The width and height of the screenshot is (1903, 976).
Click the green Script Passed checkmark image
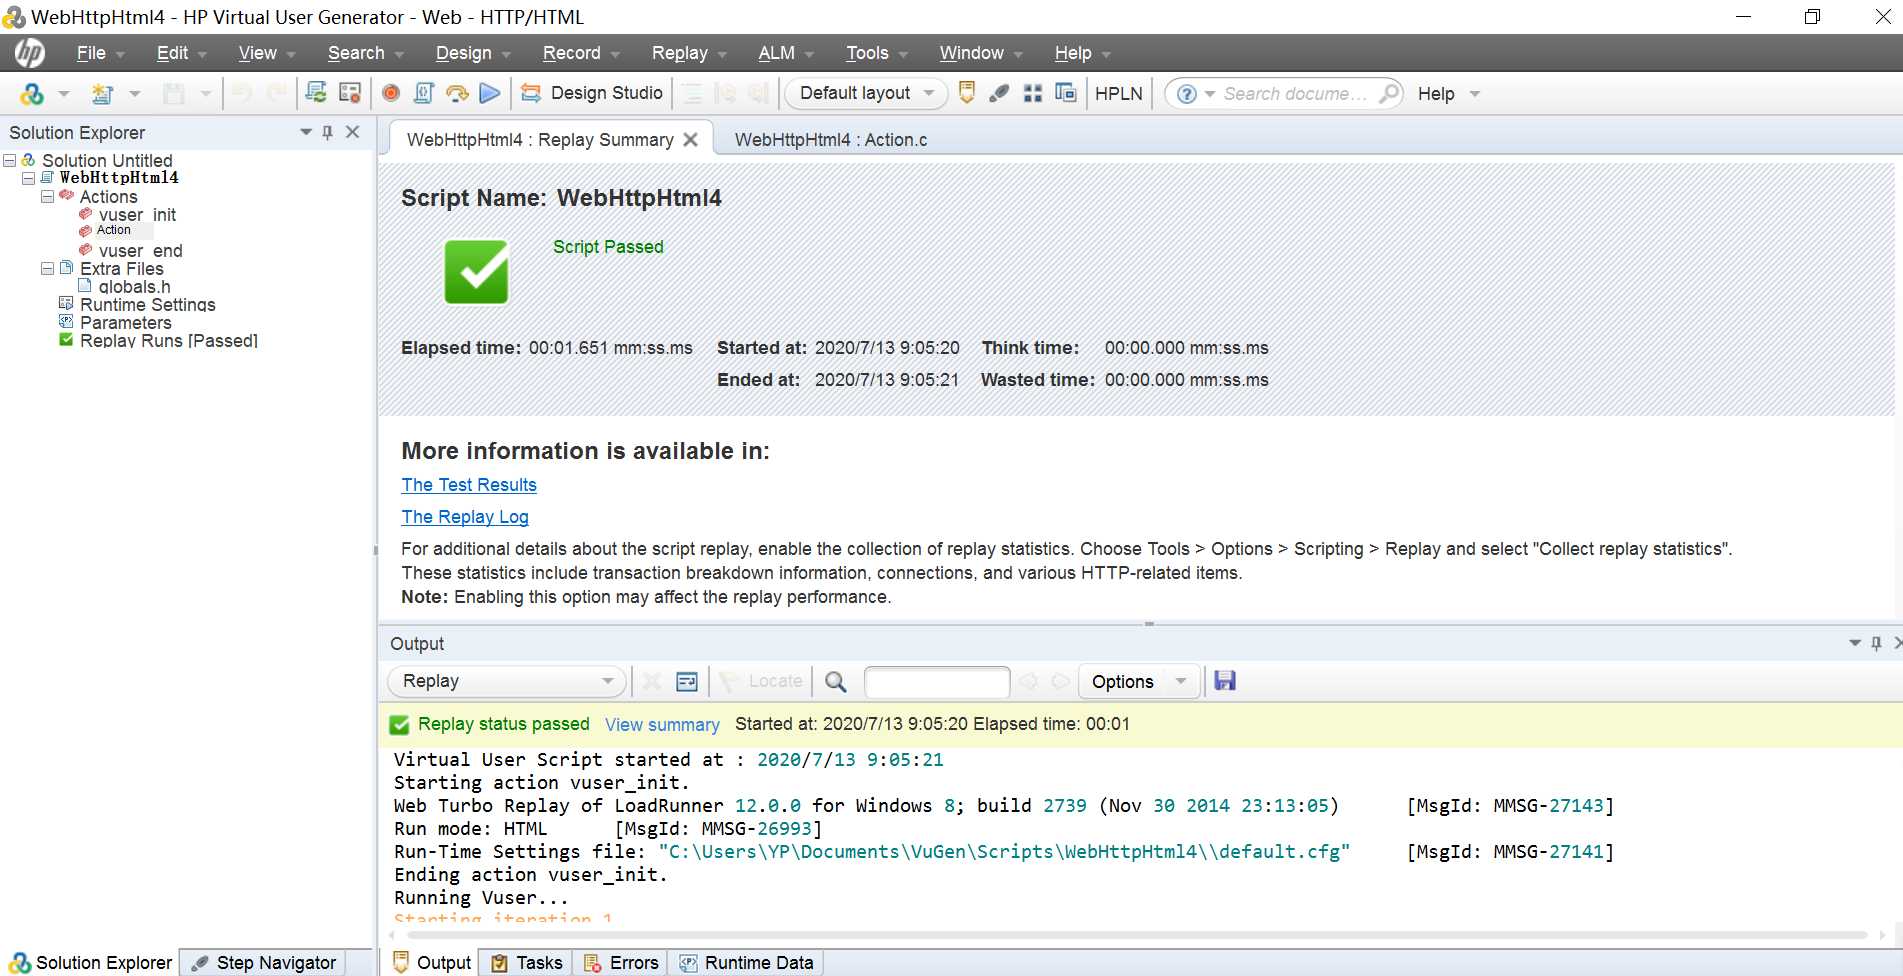point(476,272)
